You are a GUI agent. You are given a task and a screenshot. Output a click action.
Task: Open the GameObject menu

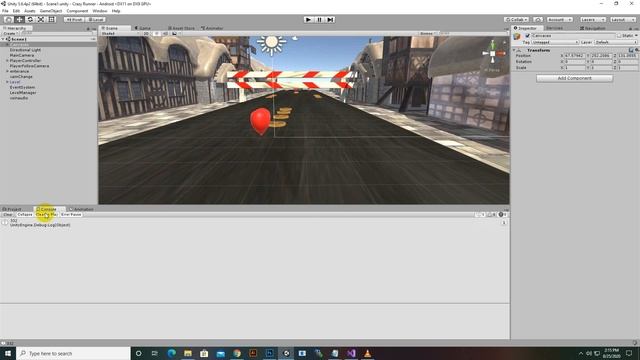(x=51, y=11)
